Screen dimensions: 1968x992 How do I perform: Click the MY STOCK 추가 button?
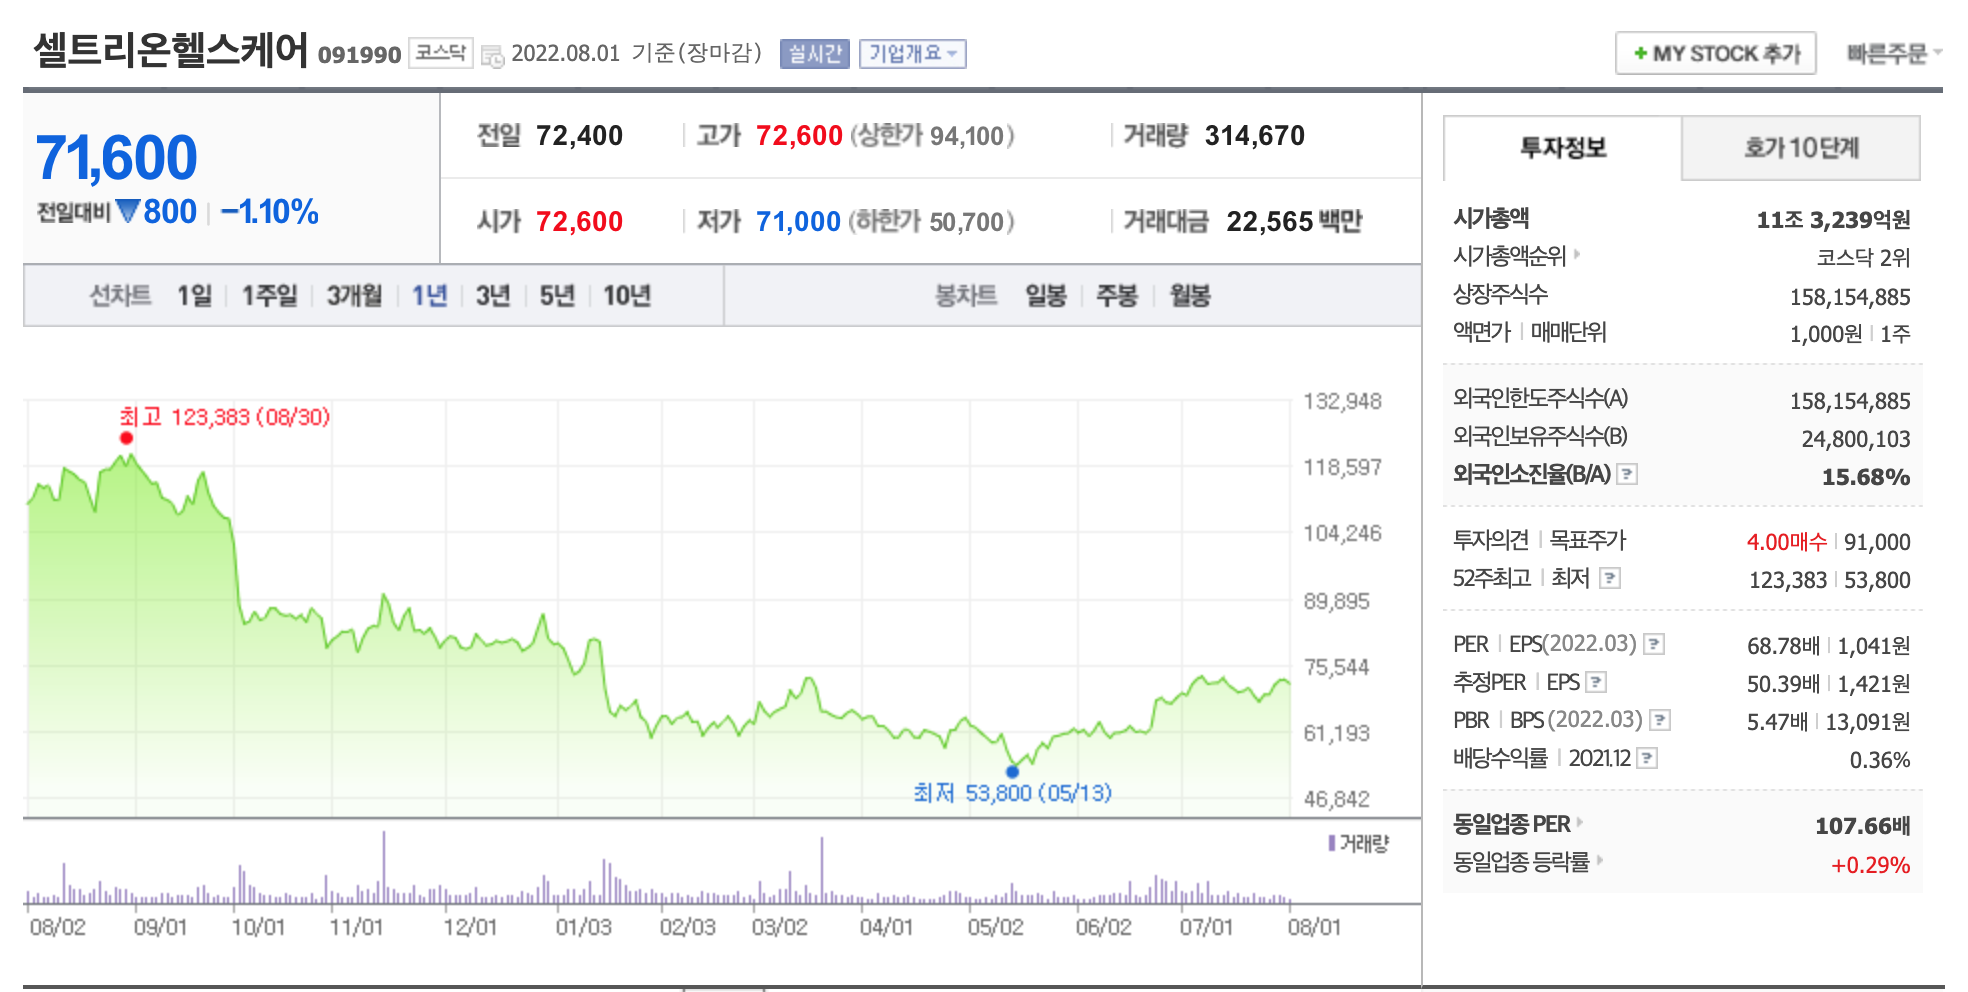pyautogui.click(x=1716, y=53)
